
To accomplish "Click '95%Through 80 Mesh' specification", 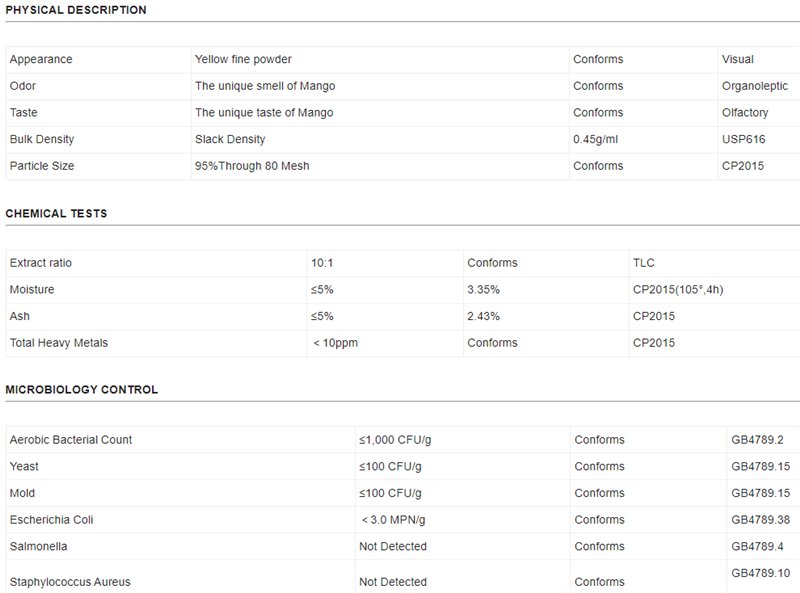I will tap(252, 166).
